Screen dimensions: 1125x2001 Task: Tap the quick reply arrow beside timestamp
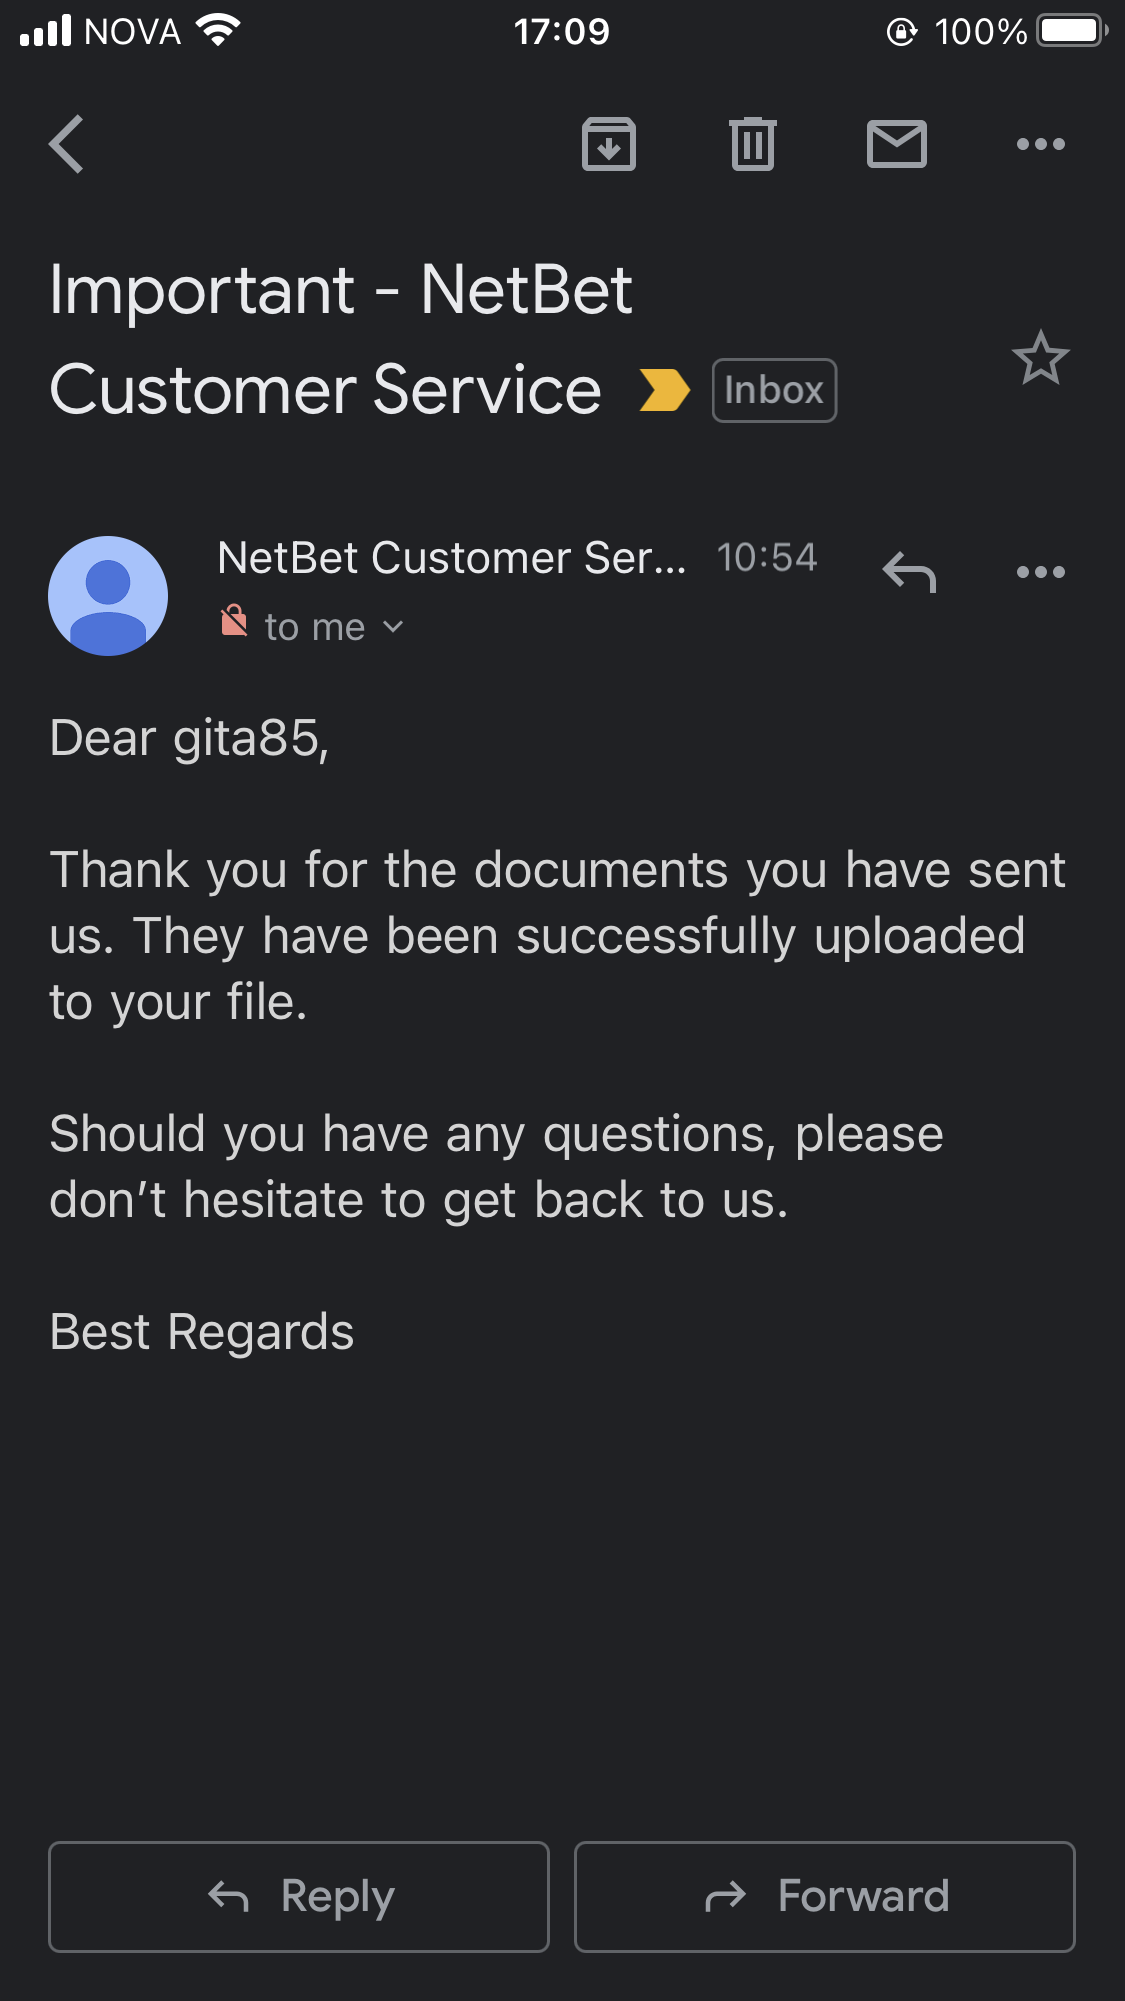coord(909,572)
